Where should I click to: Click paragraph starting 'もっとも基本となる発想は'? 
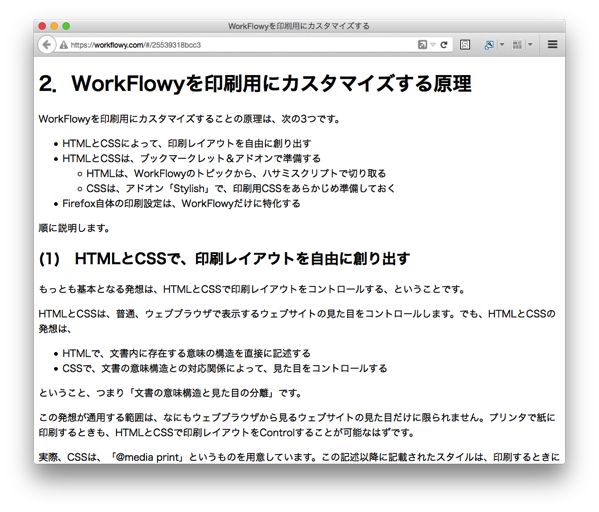[x=252, y=289]
